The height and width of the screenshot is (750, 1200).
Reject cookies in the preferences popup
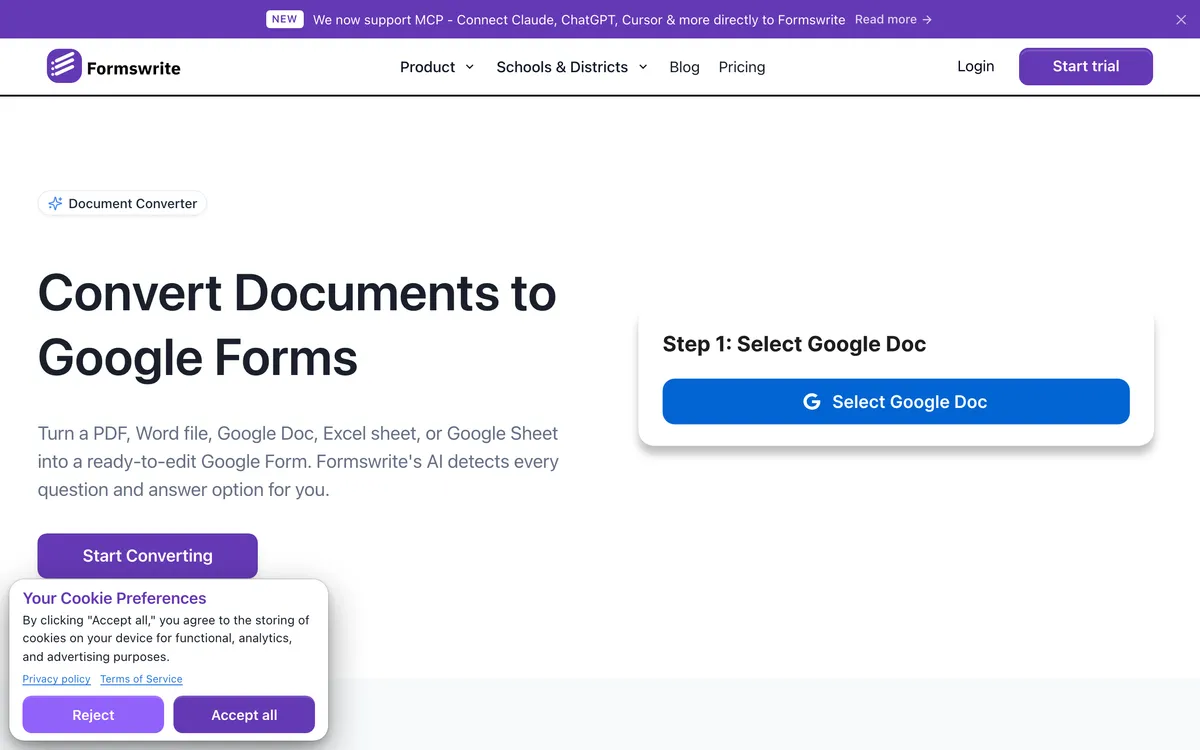(x=93, y=715)
